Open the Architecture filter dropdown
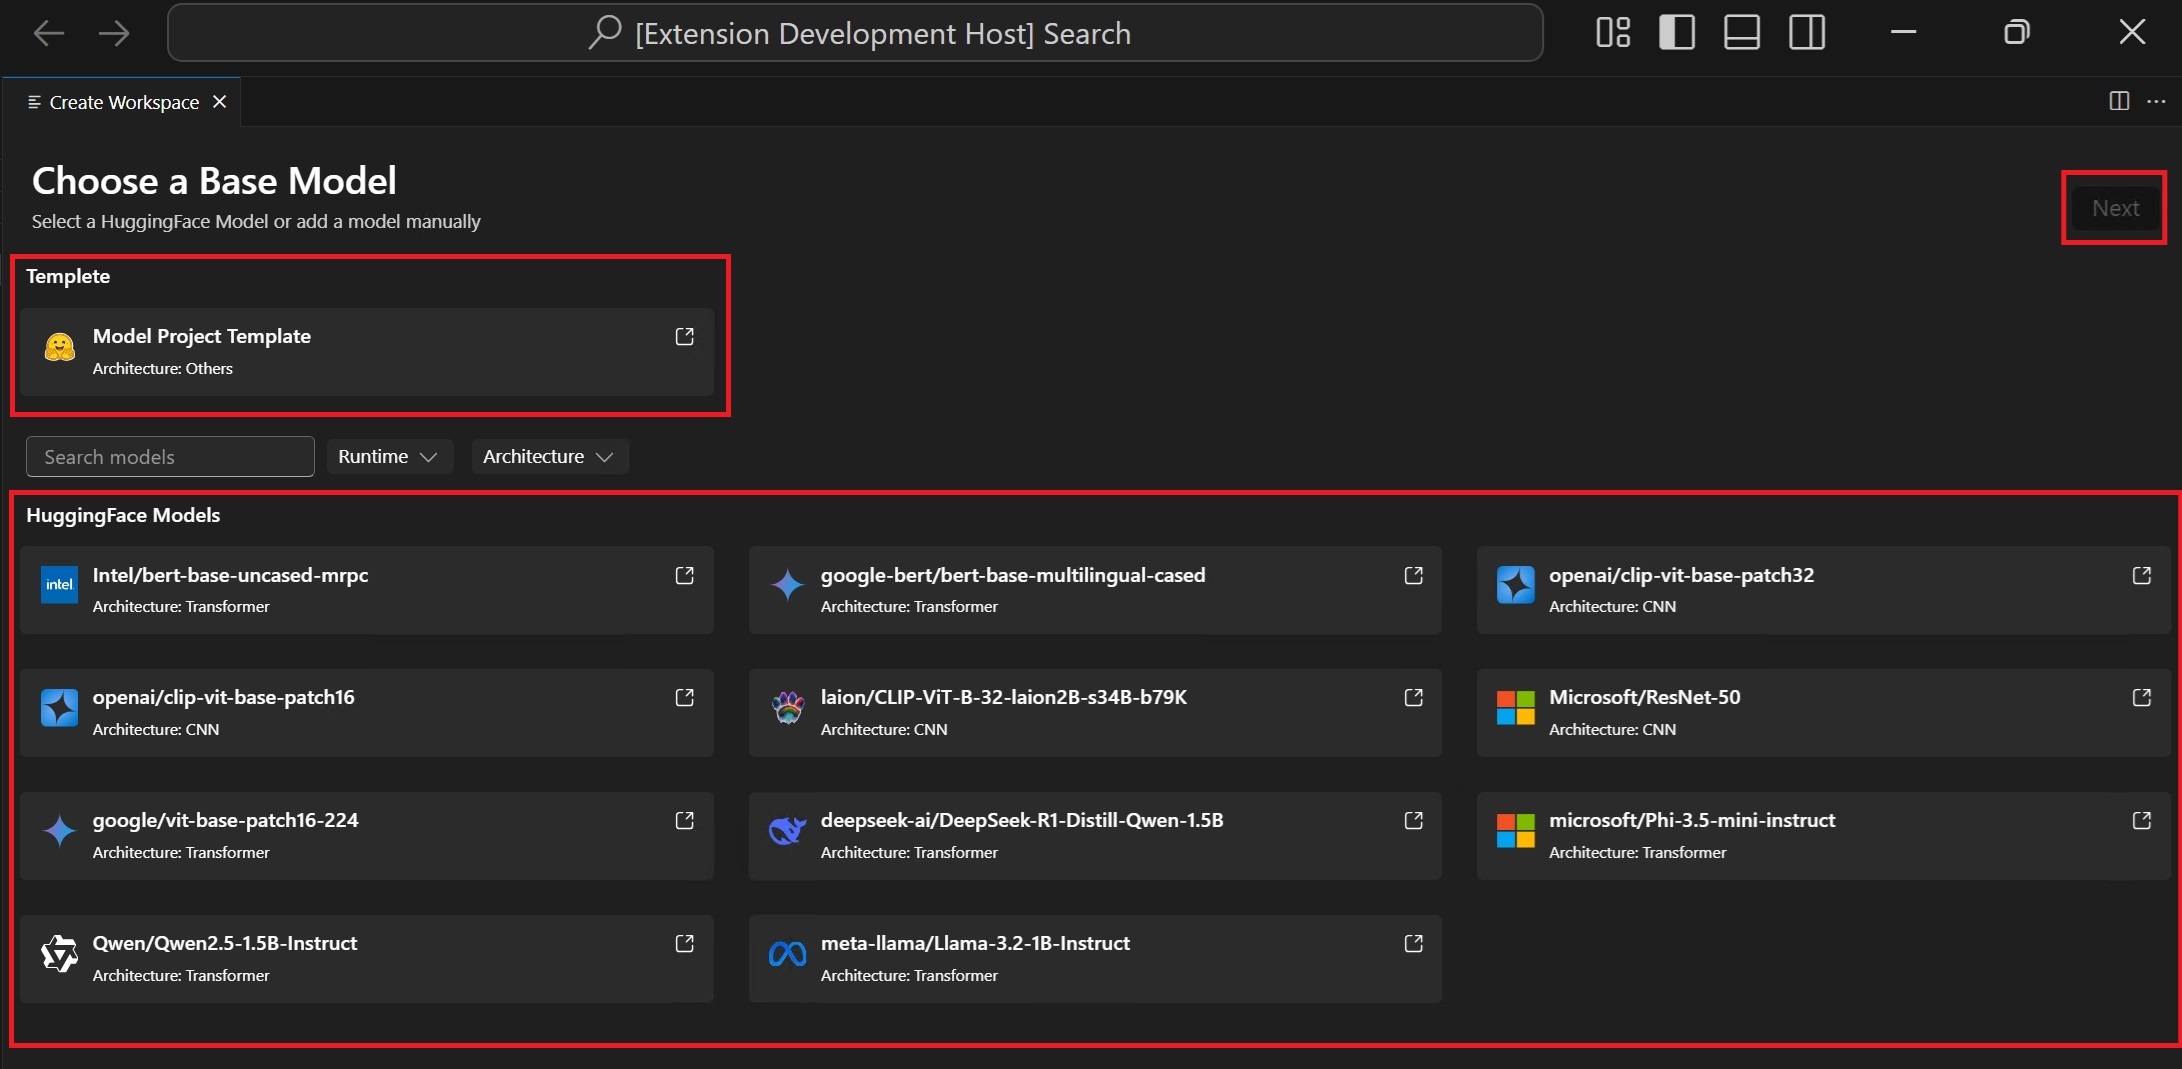The height and width of the screenshot is (1069, 2182). (549, 457)
